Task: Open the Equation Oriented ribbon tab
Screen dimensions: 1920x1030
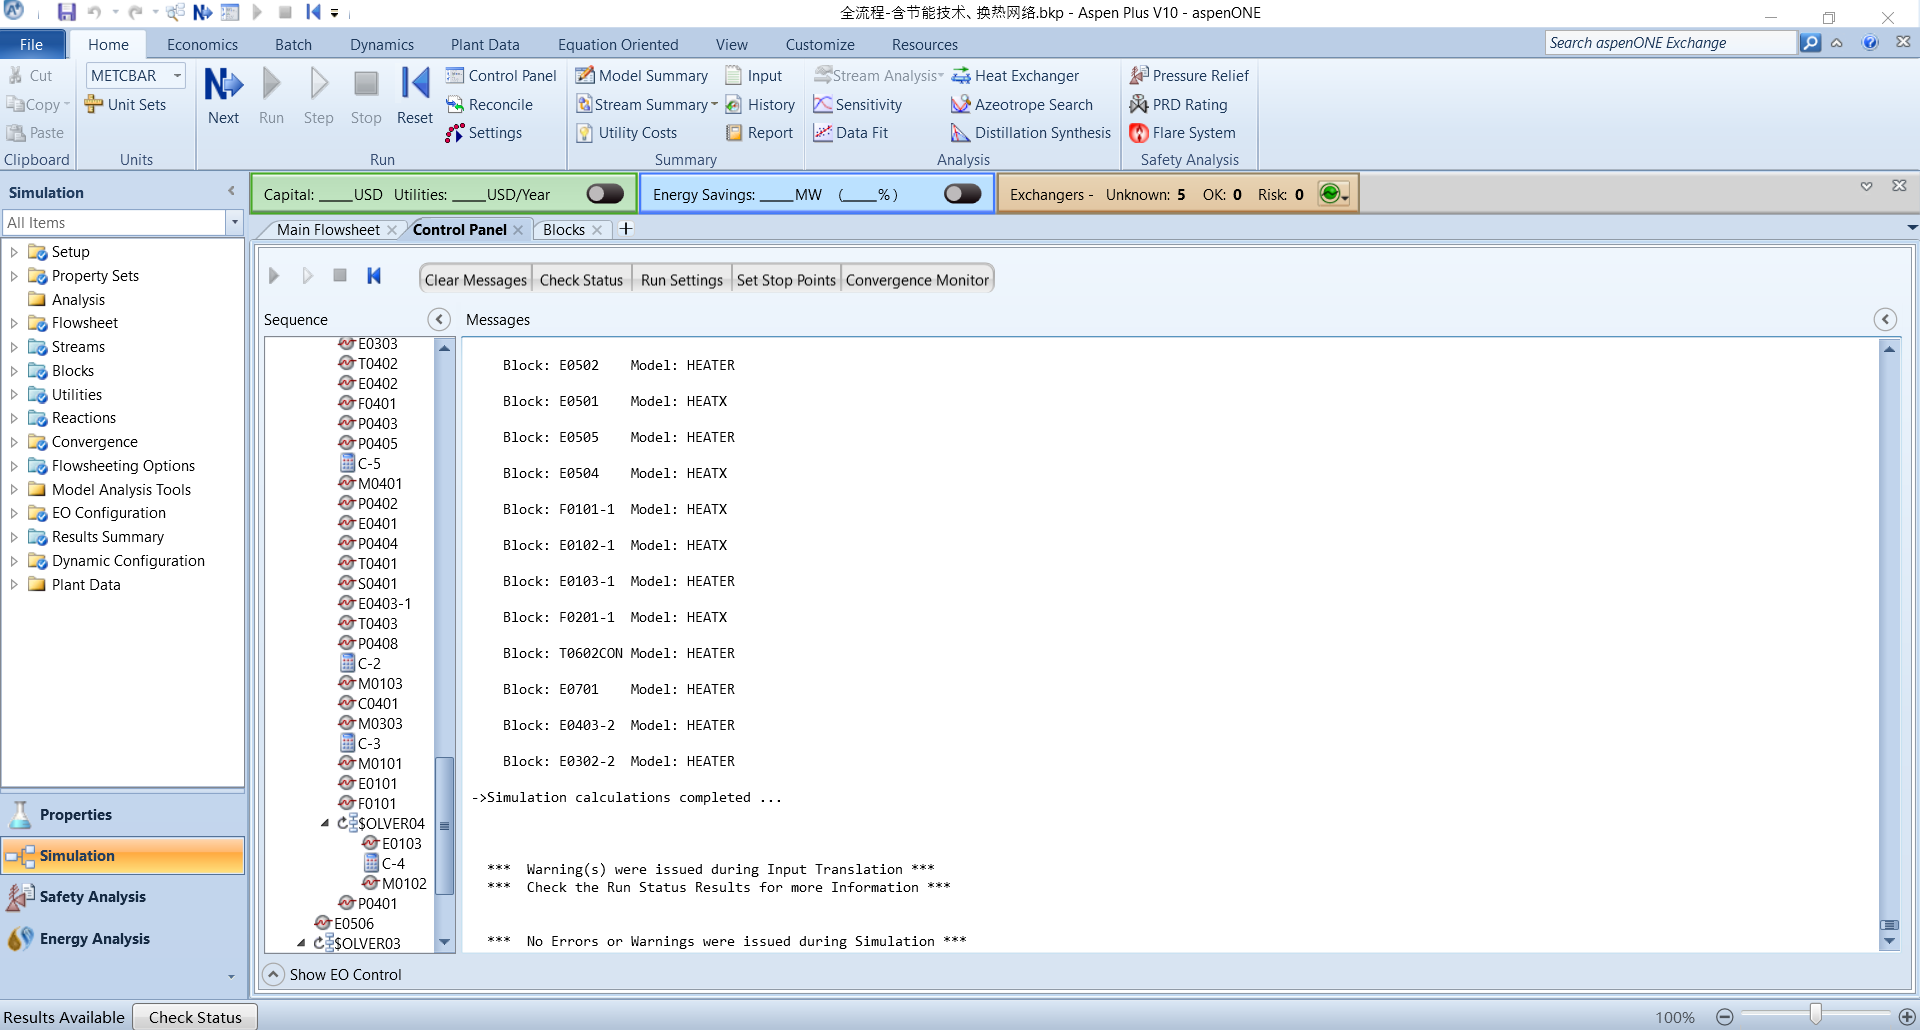Action: 618,45
